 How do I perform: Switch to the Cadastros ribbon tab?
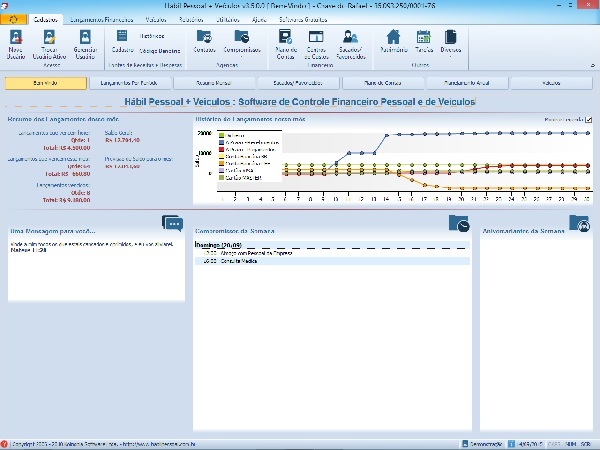[45, 20]
